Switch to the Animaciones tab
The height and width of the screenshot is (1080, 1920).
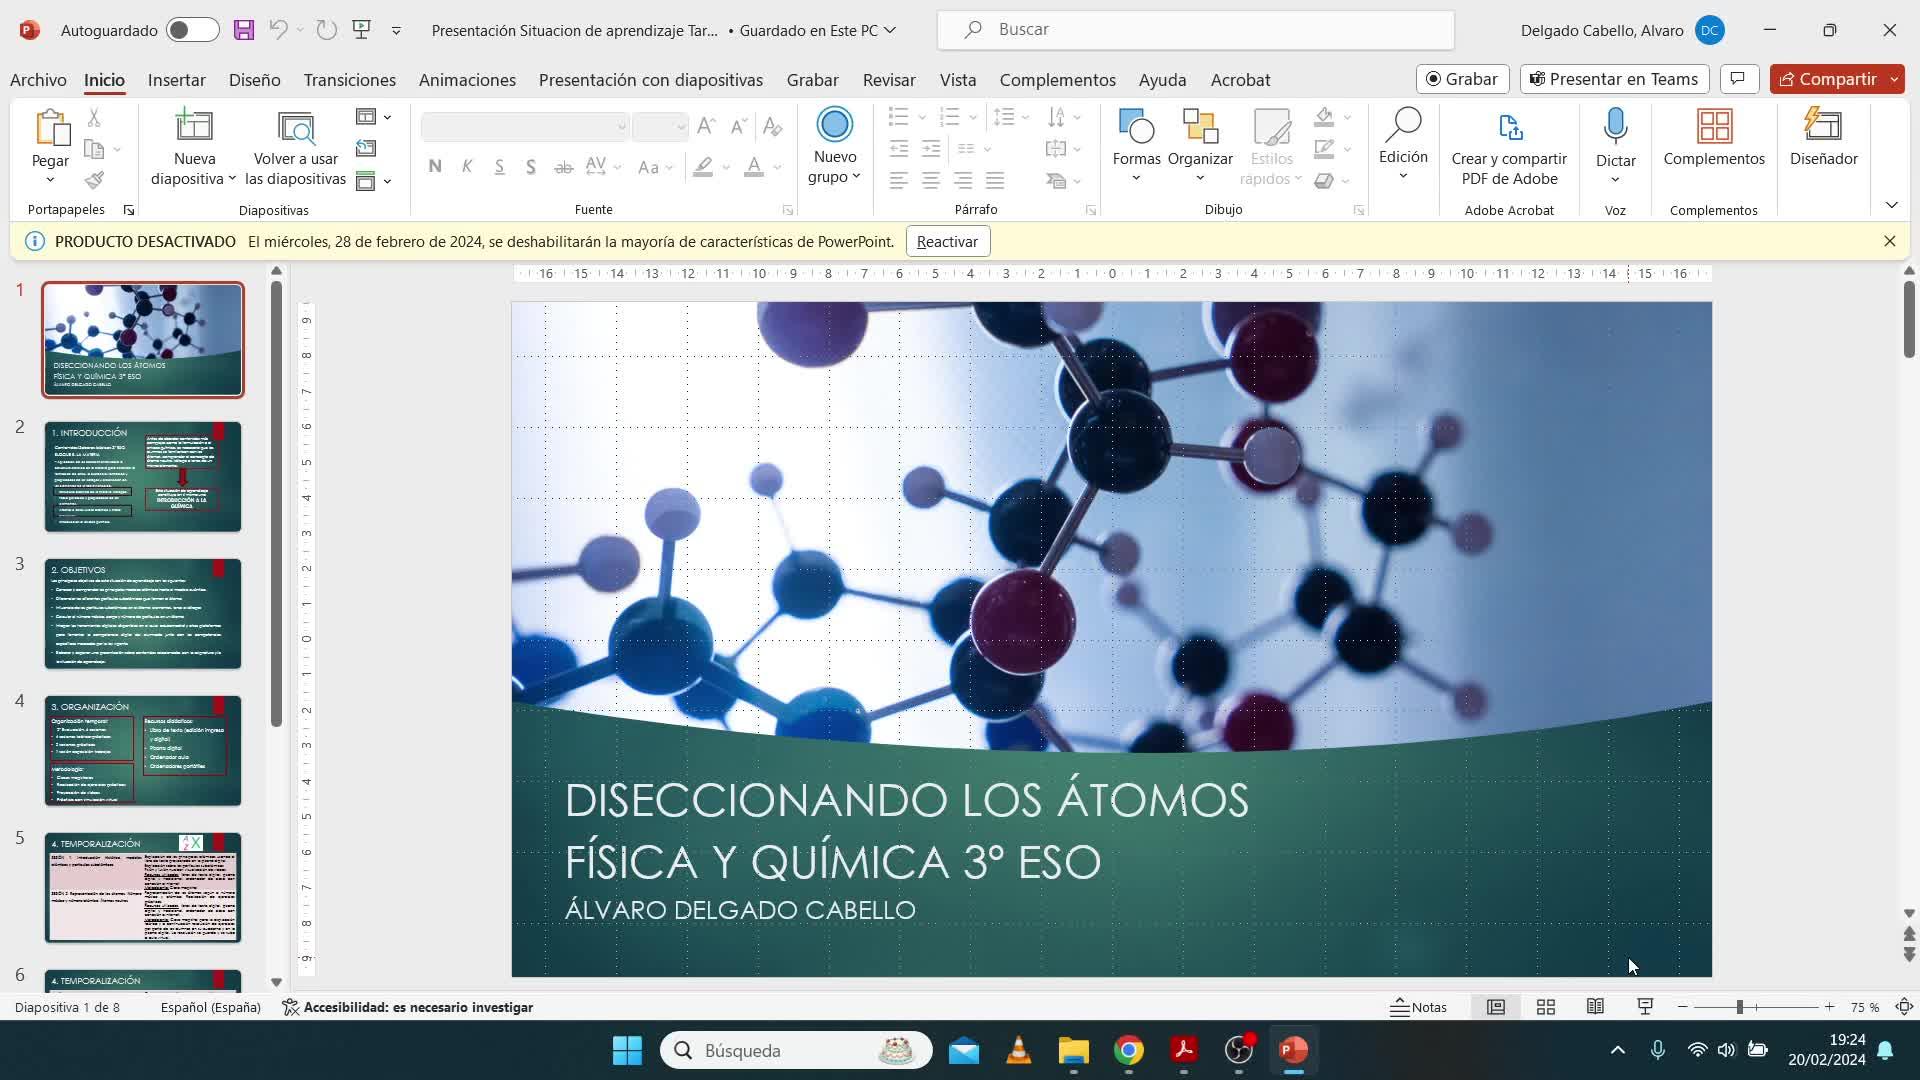(x=467, y=80)
